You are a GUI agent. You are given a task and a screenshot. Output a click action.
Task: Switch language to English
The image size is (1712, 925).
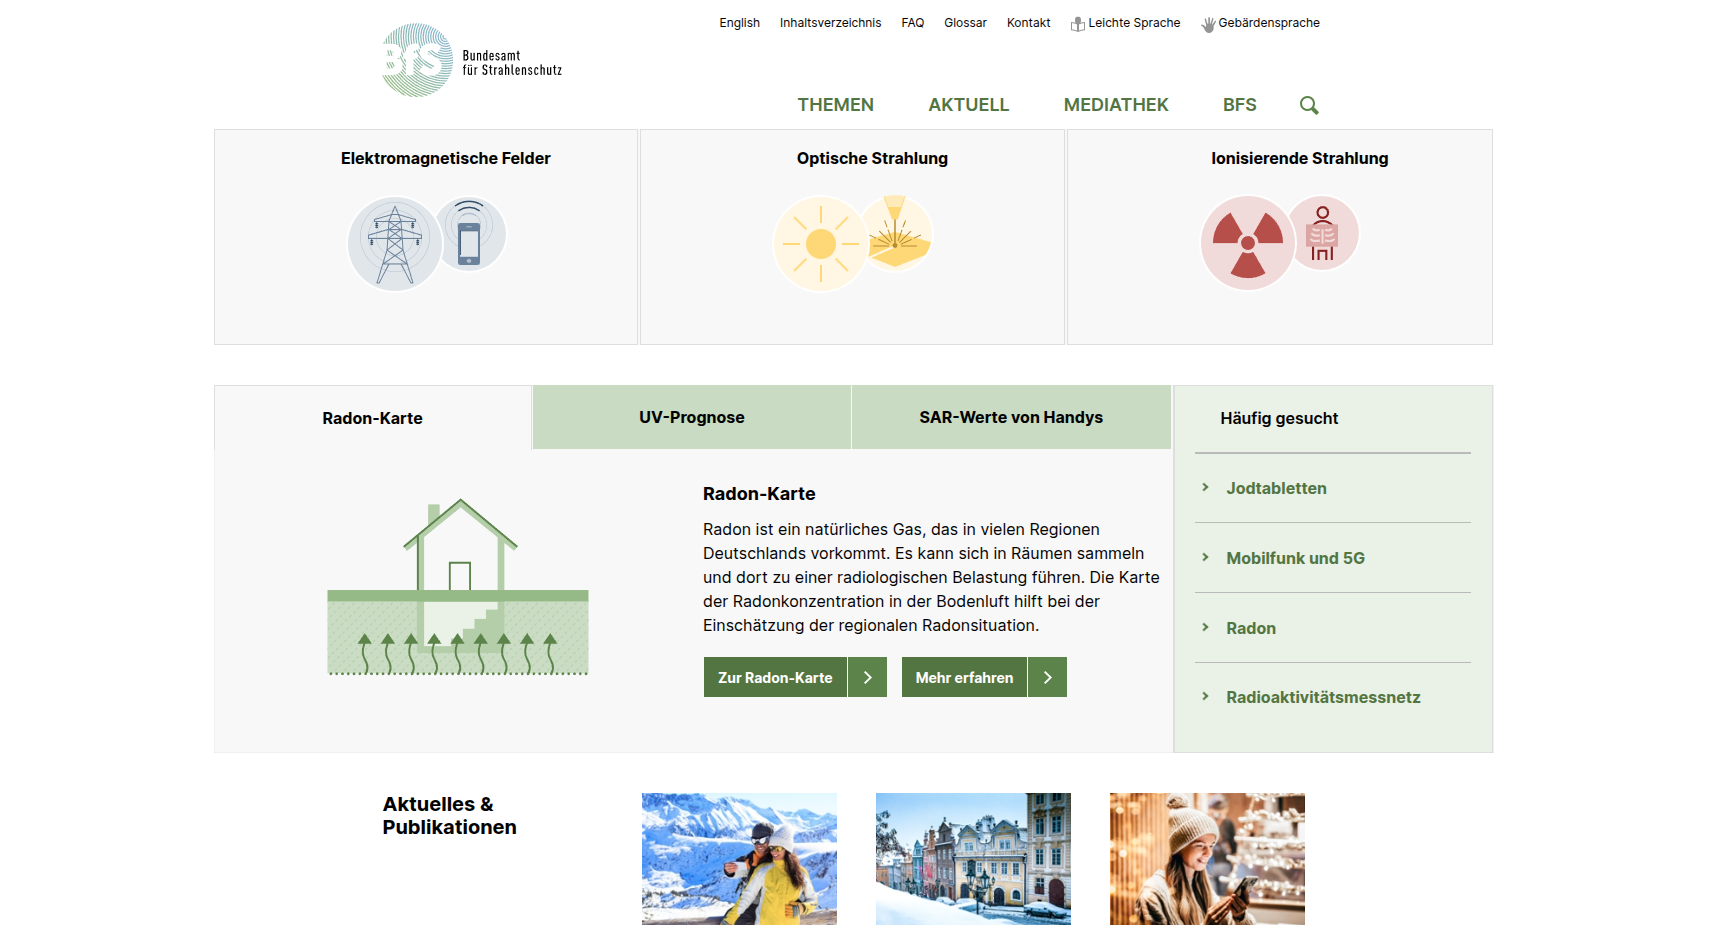pos(740,23)
